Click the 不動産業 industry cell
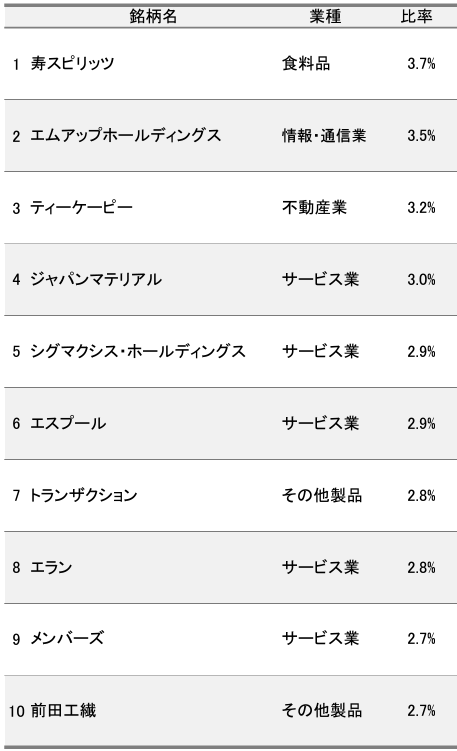Viewport: 457px width, 751px height. (x=314, y=207)
